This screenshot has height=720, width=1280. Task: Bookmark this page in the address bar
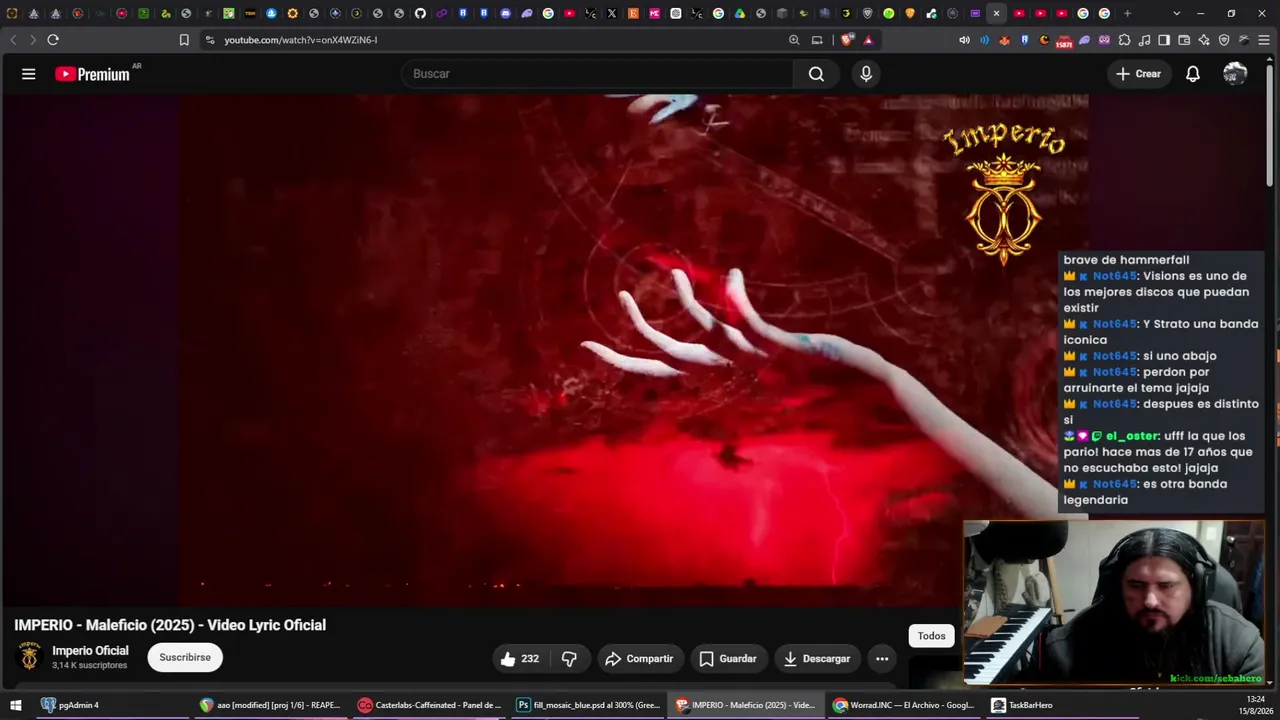pos(184,40)
